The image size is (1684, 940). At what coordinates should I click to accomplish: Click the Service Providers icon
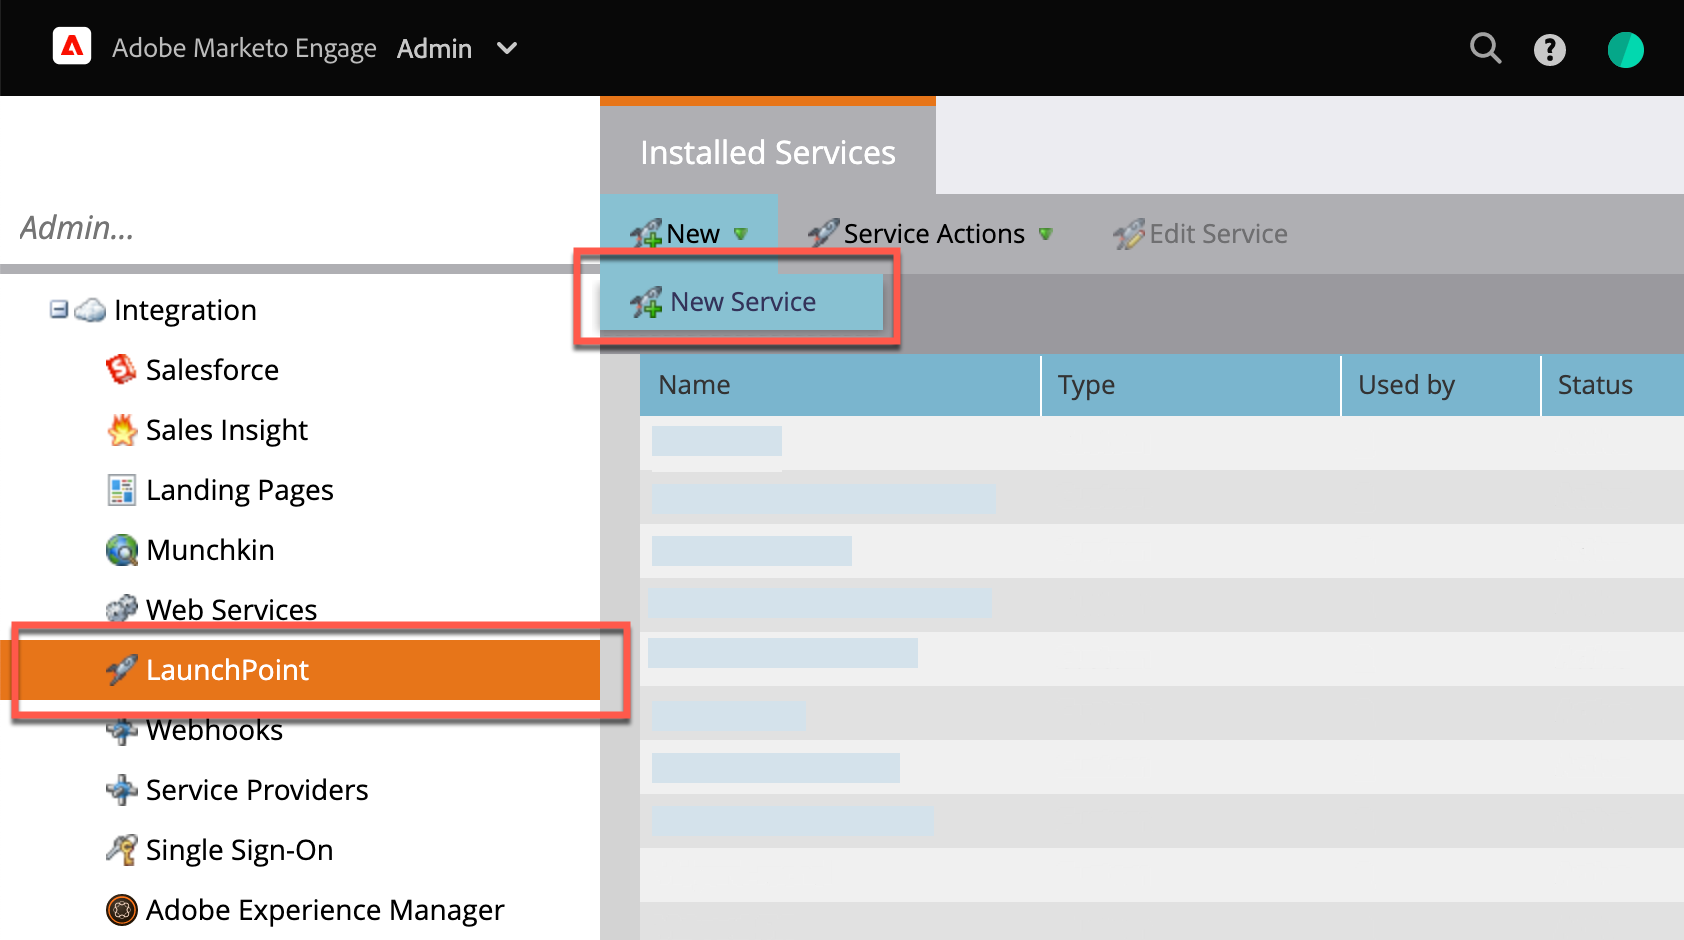(x=122, y=790)
